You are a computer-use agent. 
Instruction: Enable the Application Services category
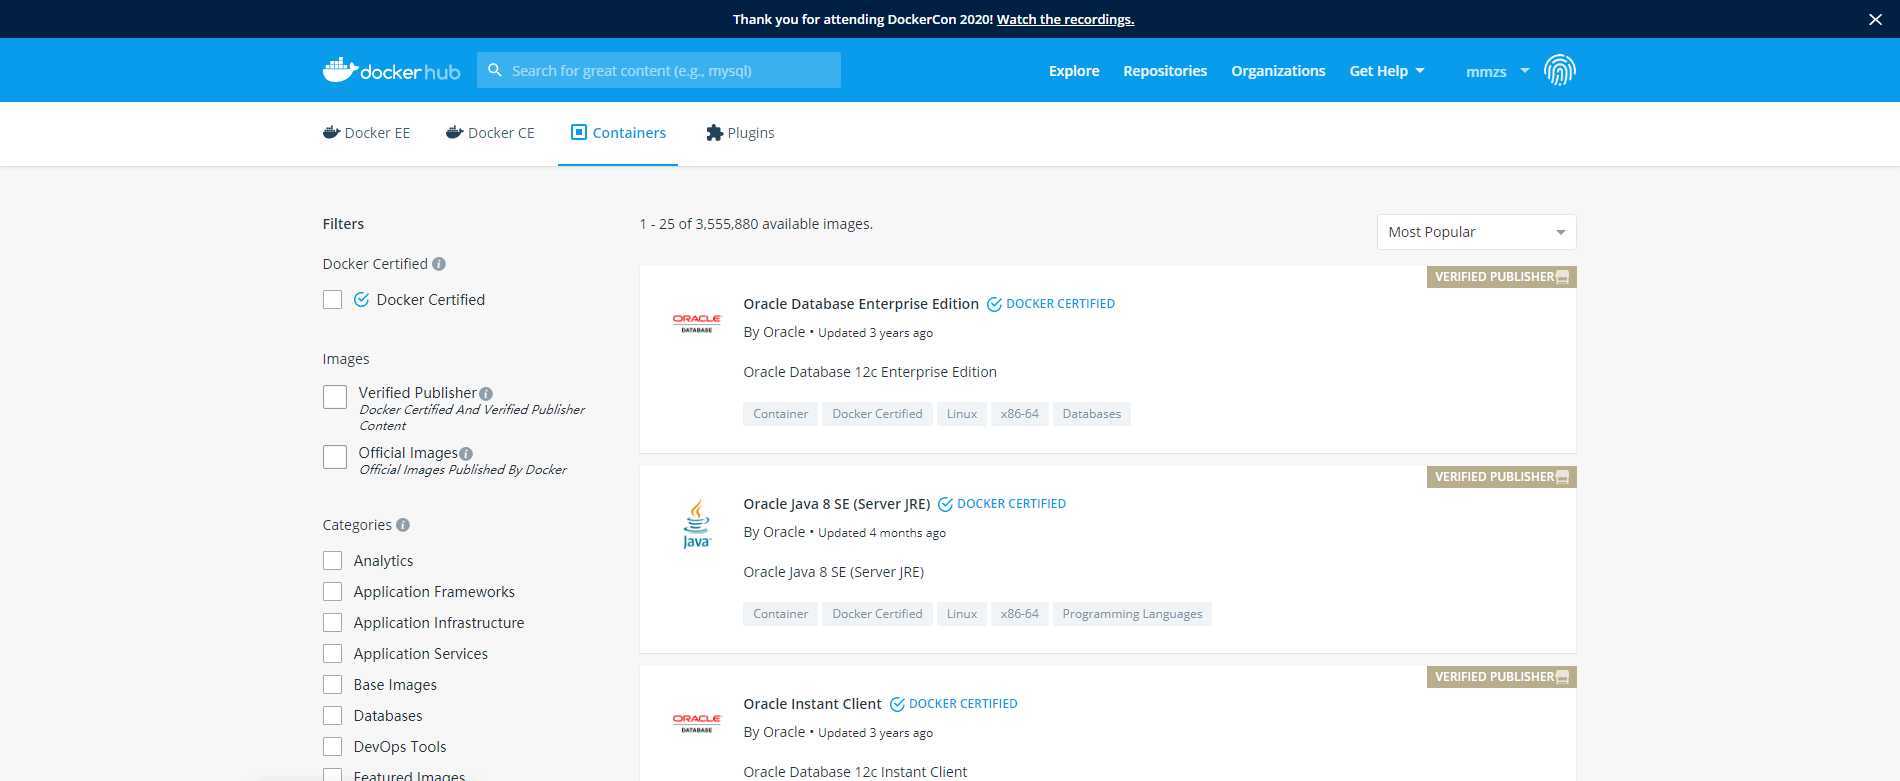point(333,654)
